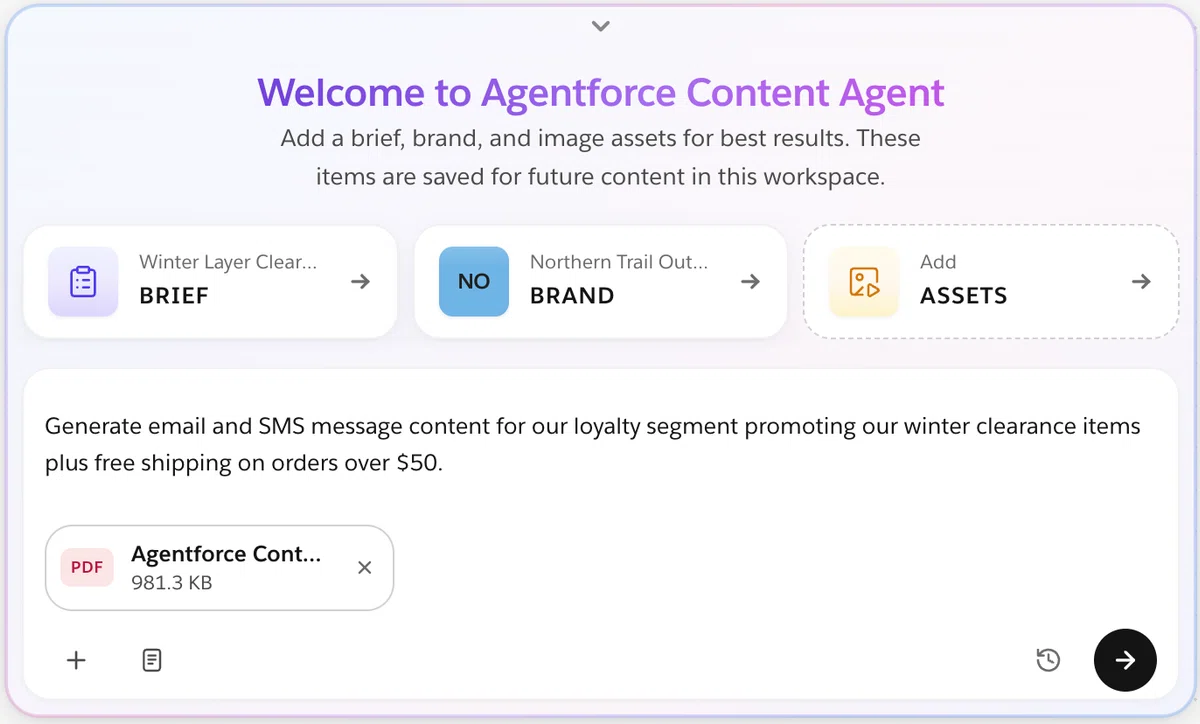Click the BRAND label text

point(572,296)
